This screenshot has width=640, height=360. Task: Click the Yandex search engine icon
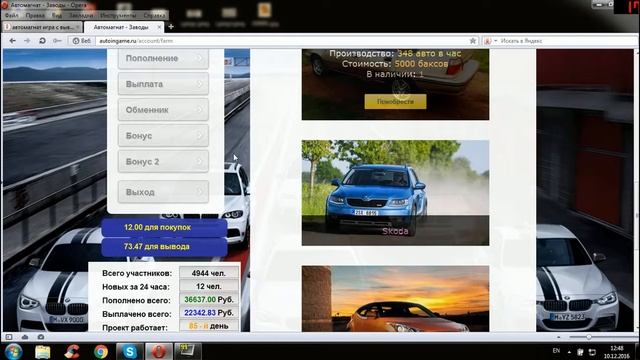[487, 41]
